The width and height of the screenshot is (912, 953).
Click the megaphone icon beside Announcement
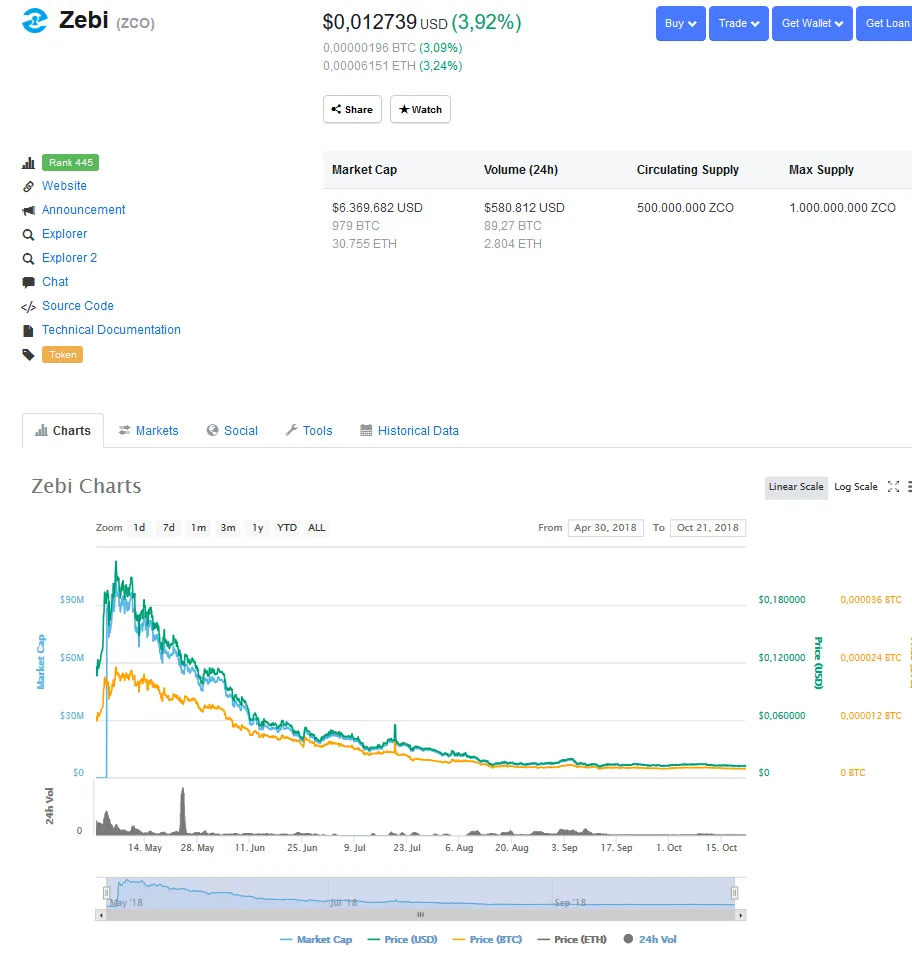(28, 210)
